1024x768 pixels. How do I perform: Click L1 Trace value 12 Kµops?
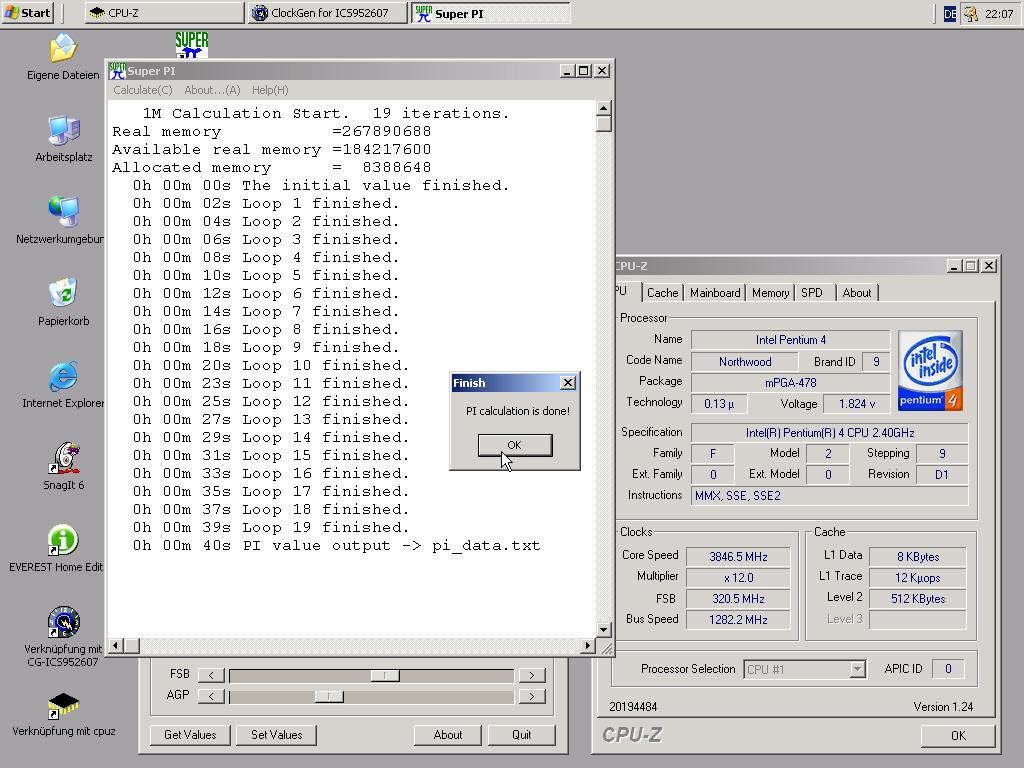pyautogui.click(x=918, y=577)
